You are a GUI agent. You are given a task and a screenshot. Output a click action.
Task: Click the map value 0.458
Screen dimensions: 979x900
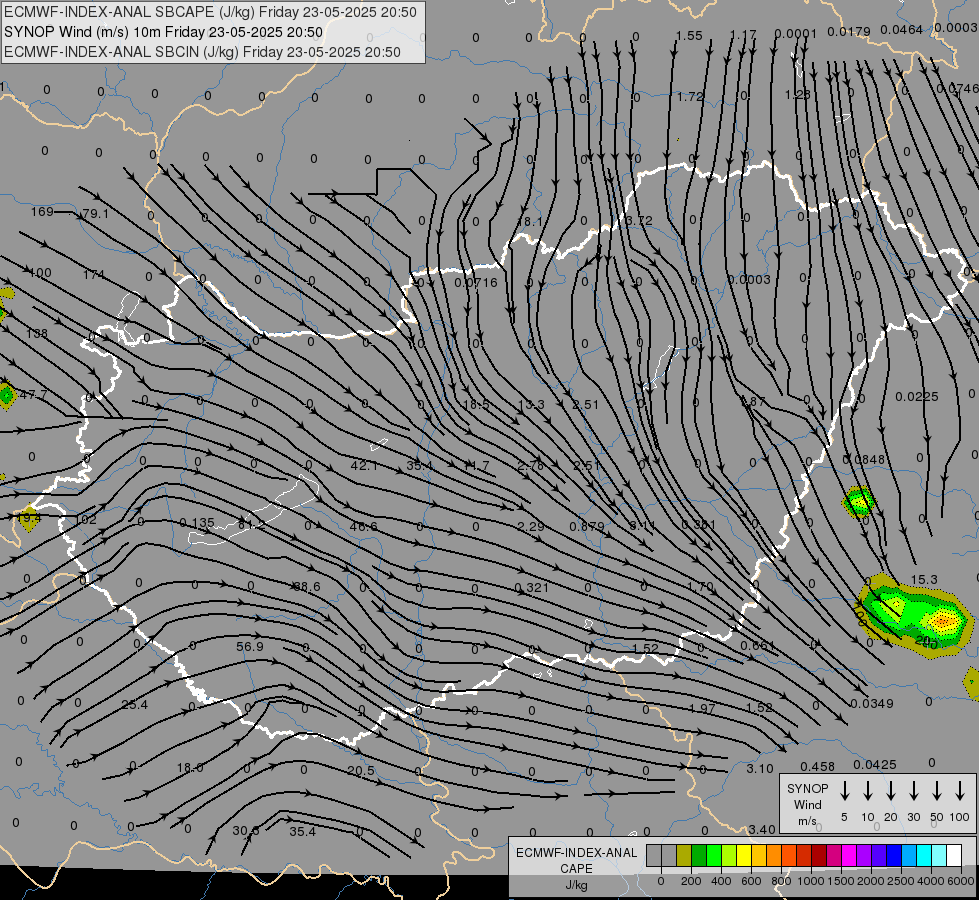817,766
